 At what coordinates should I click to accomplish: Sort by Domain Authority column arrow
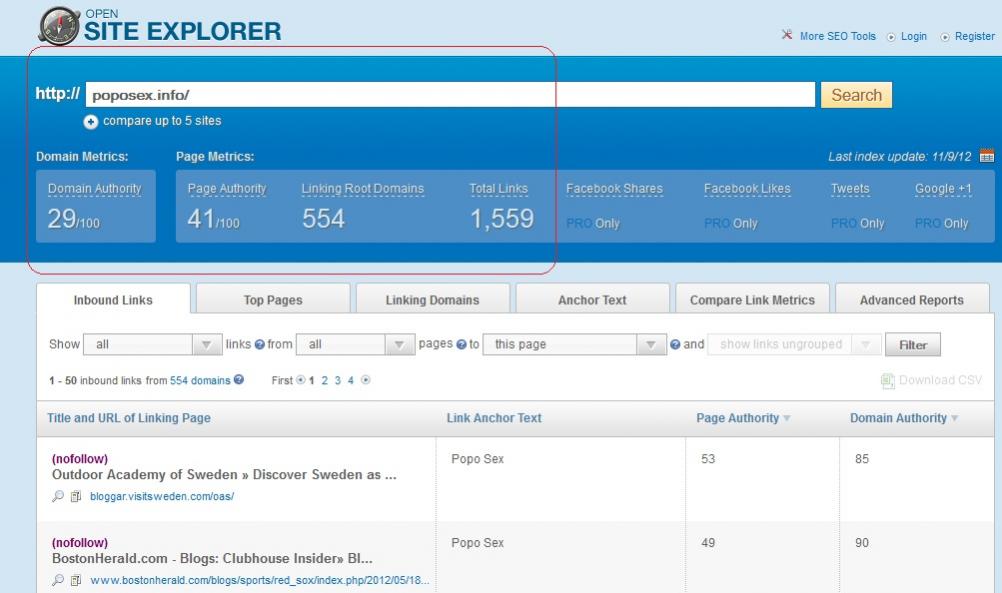(954, 418)
